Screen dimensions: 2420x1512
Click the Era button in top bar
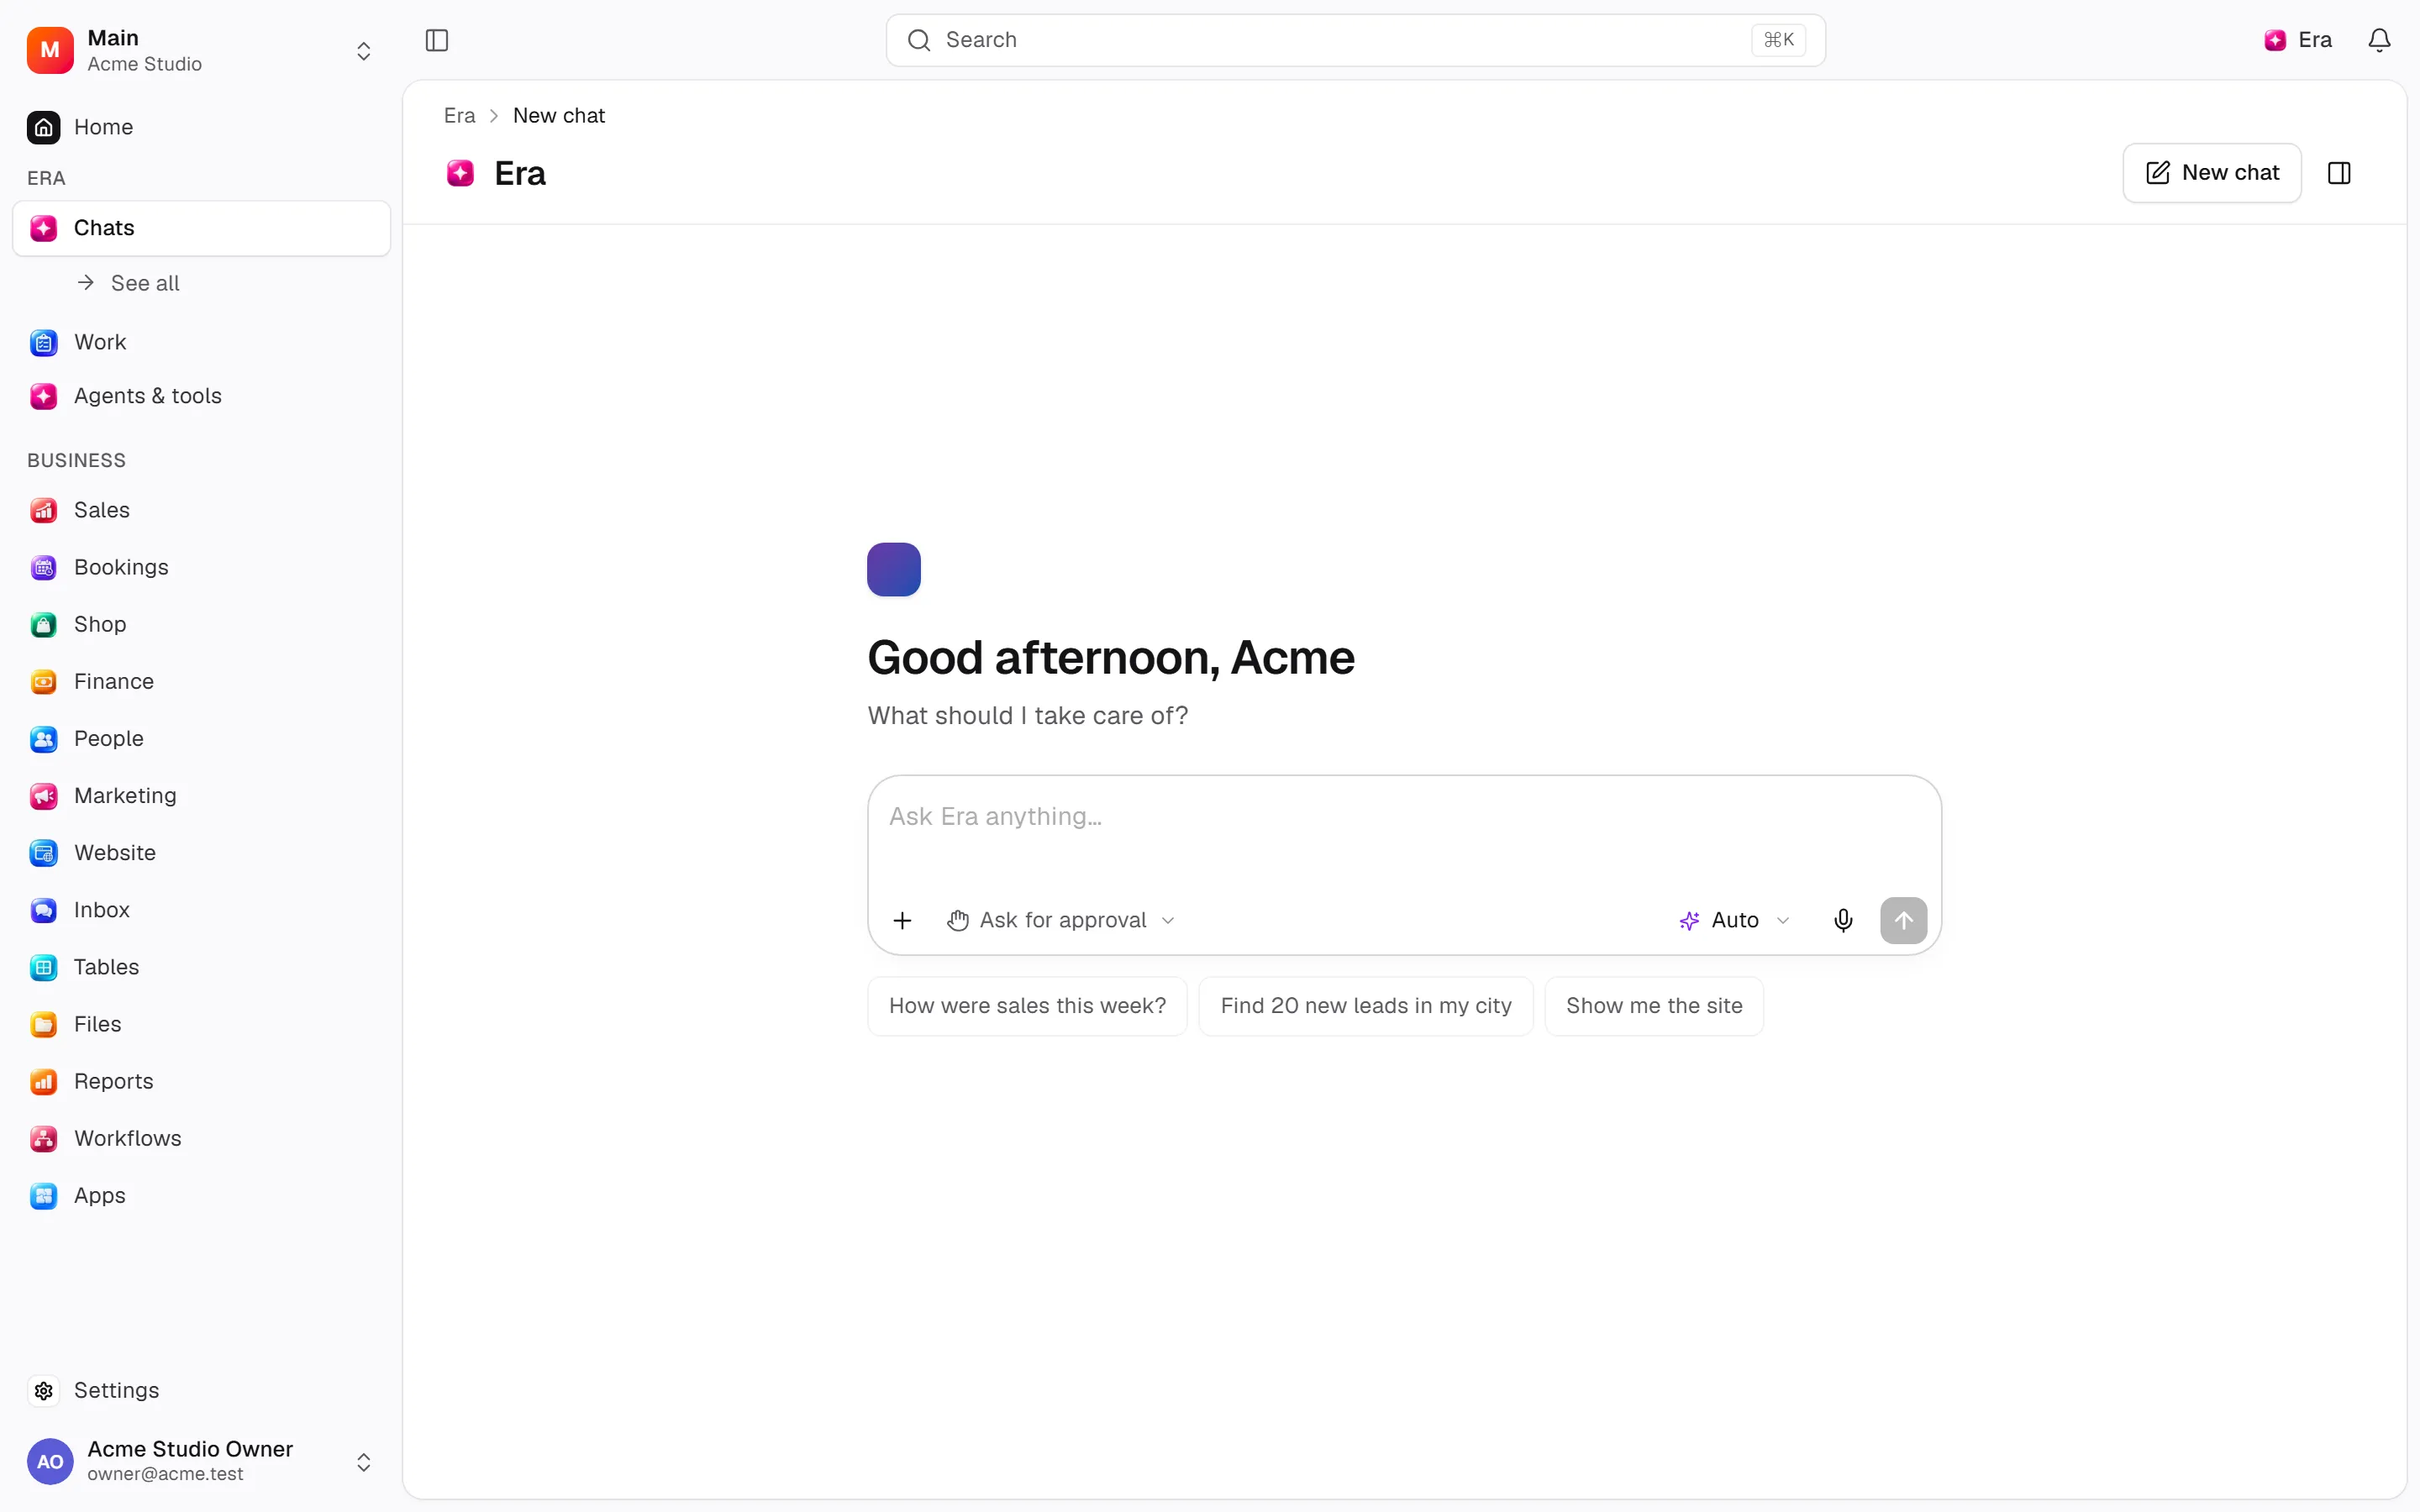tap(2298, 40)
